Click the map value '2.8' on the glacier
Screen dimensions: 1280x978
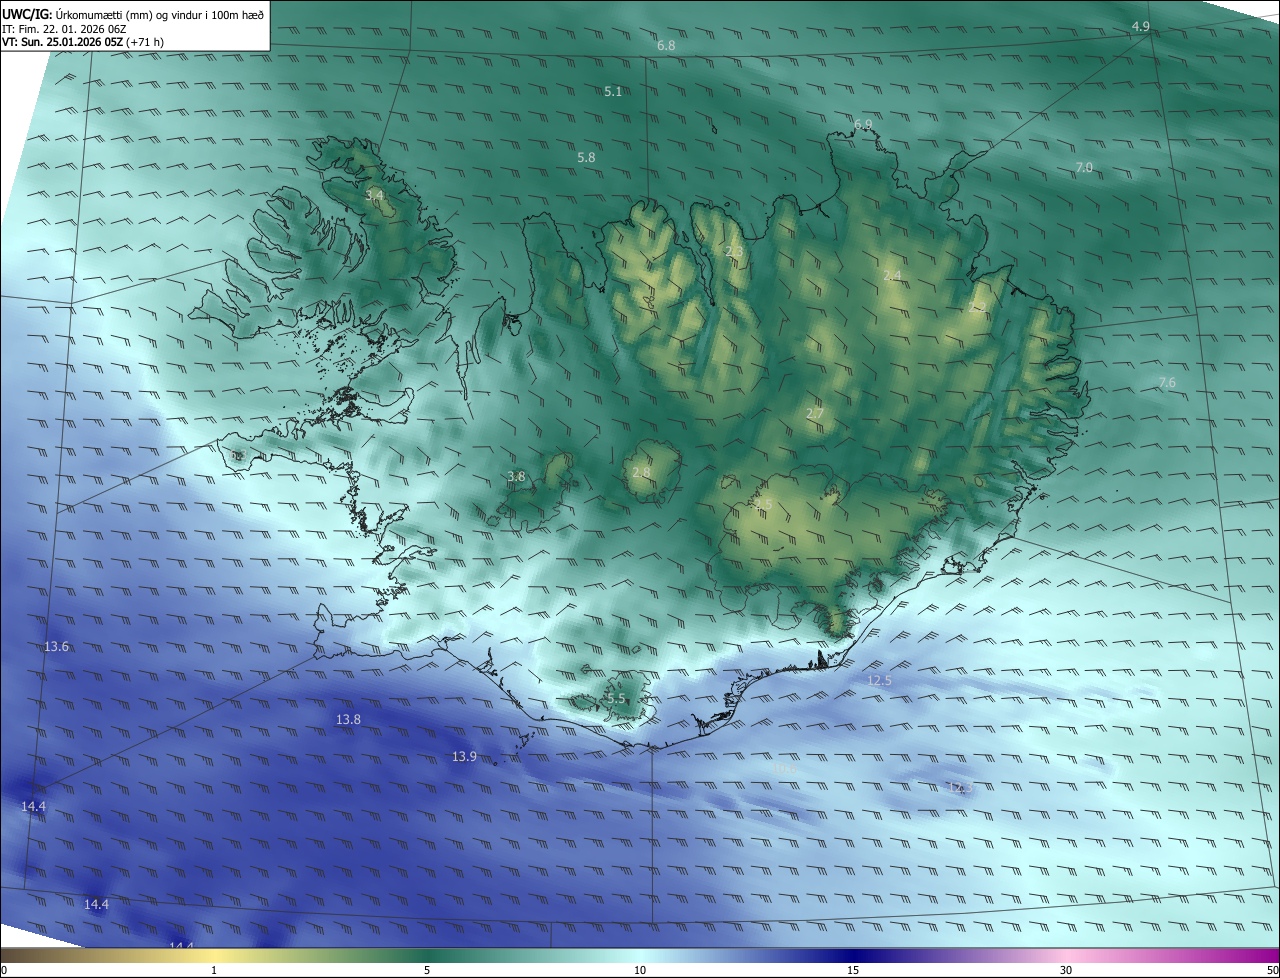point(641,472)
